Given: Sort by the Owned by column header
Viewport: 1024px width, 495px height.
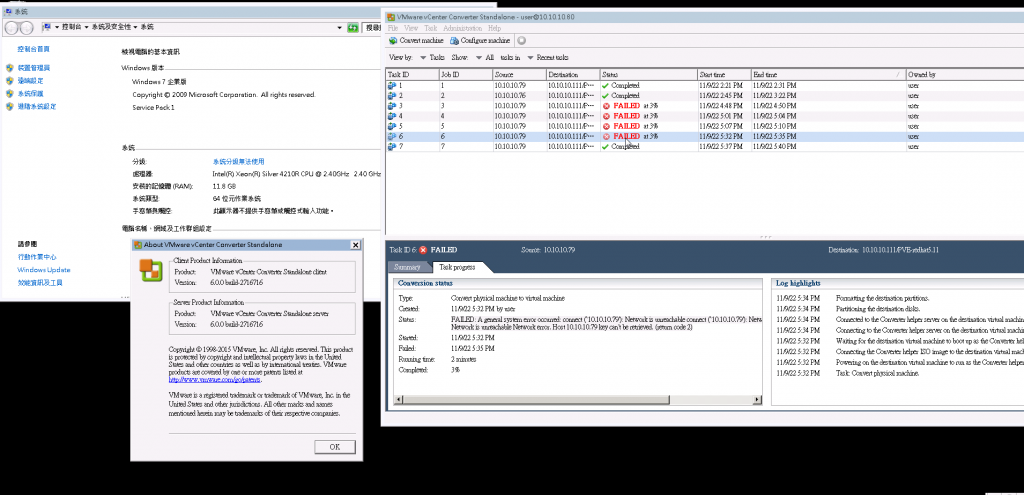Looking at the screenshot, I should pos(965,75).
